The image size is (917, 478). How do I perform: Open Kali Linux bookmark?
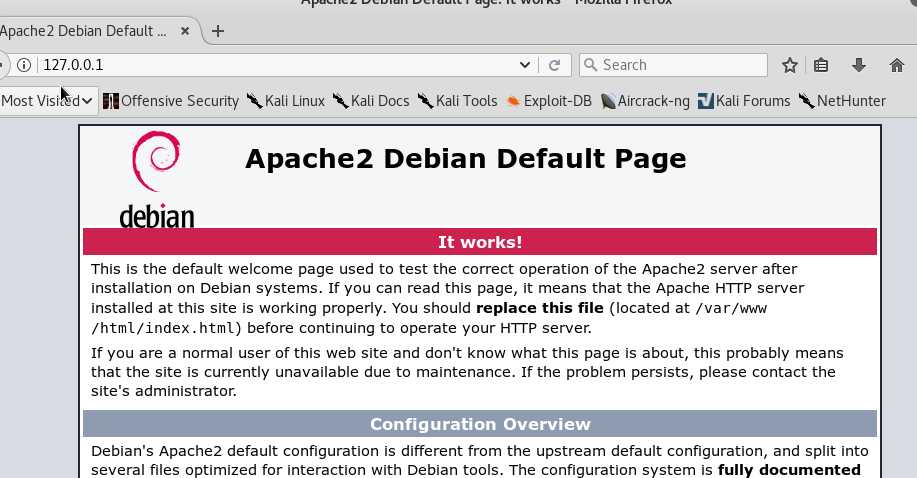click(285, 101)
